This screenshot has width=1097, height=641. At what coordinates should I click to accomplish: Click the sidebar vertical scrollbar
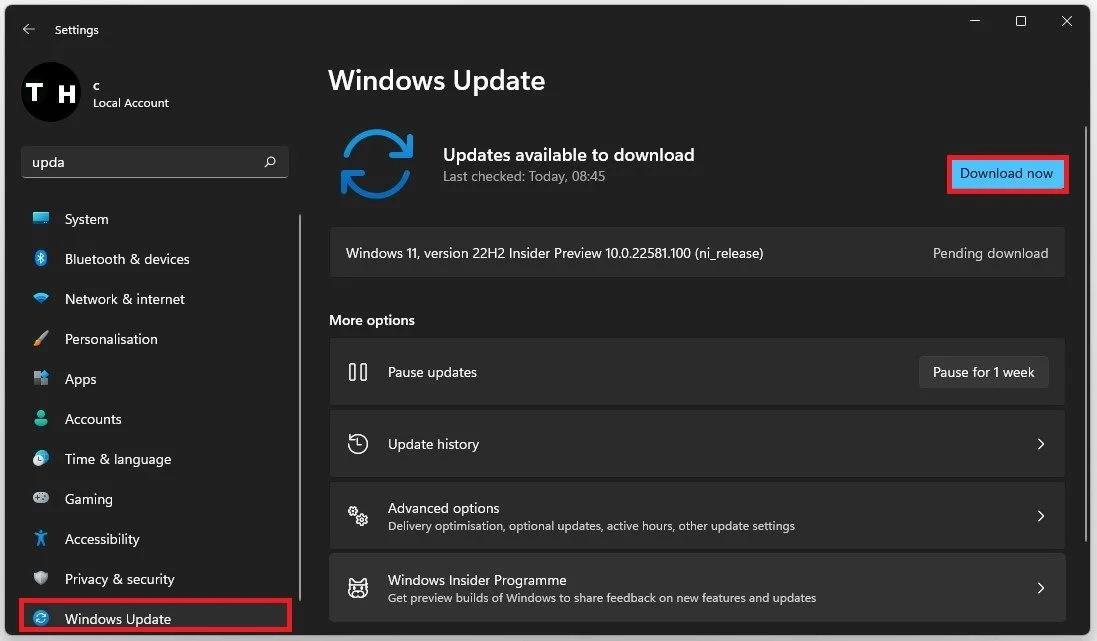(x=299, y=407)
